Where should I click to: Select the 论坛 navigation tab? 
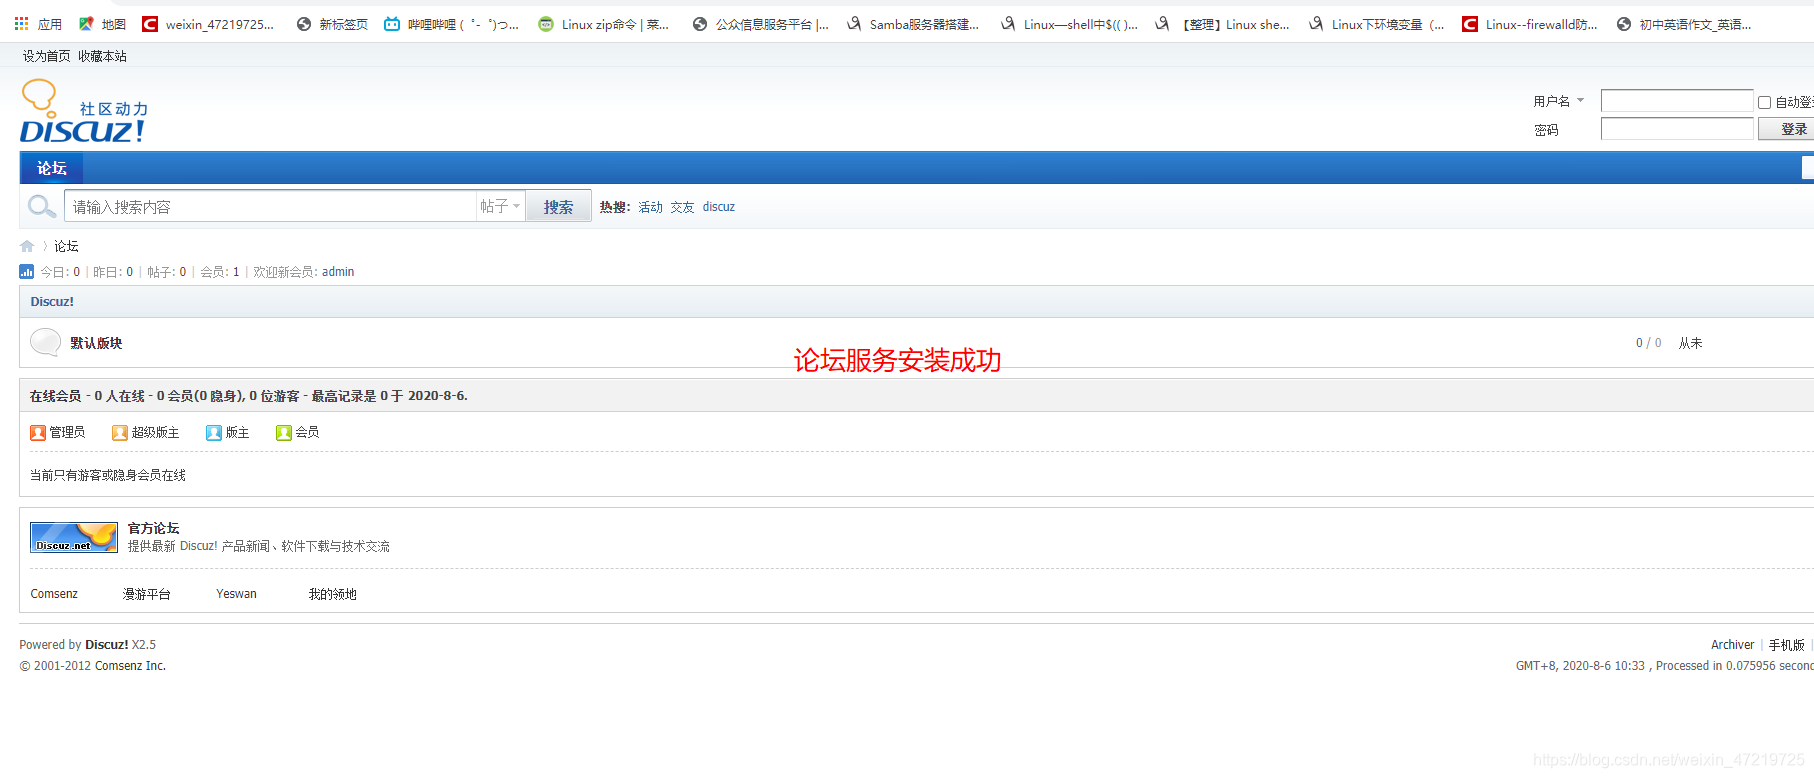tap(52, 168)
